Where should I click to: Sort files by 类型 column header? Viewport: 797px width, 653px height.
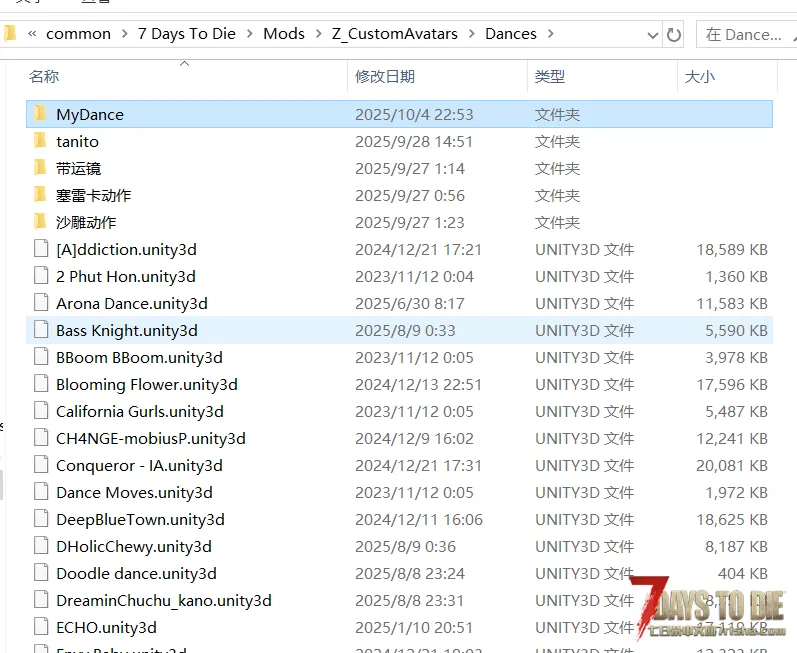[549, 76]
